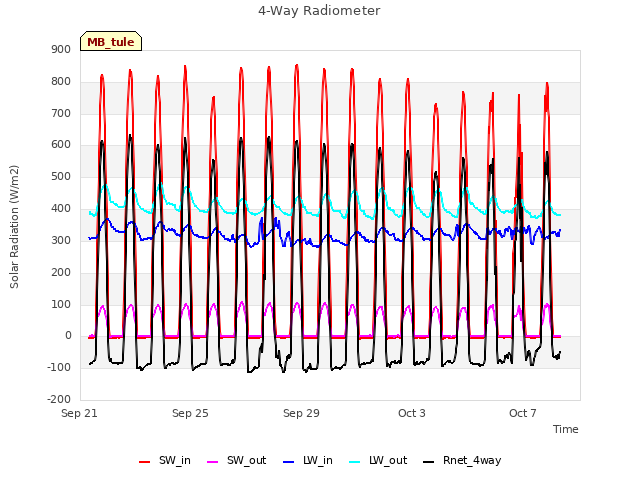Toggle the LW_out legend entry

point(378,460)
